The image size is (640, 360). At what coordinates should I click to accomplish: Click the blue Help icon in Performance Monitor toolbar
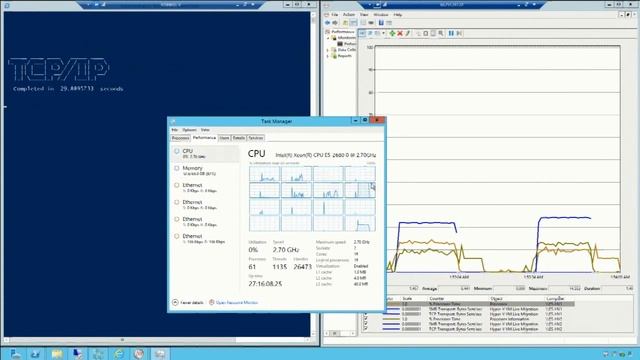coord(381,23)
